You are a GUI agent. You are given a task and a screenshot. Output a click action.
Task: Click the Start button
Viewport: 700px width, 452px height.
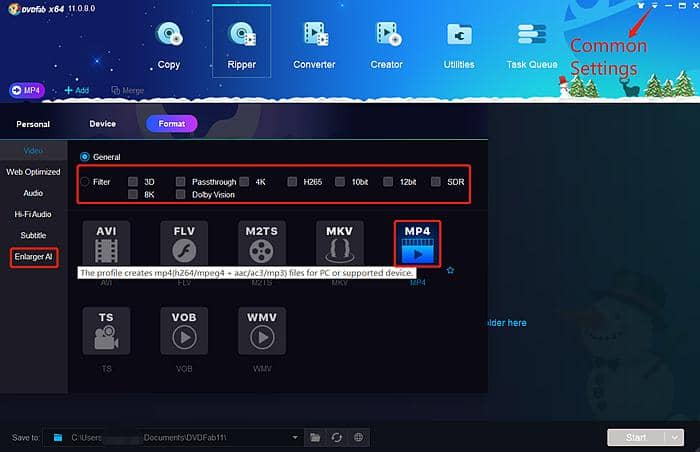[x=636, y=438]
